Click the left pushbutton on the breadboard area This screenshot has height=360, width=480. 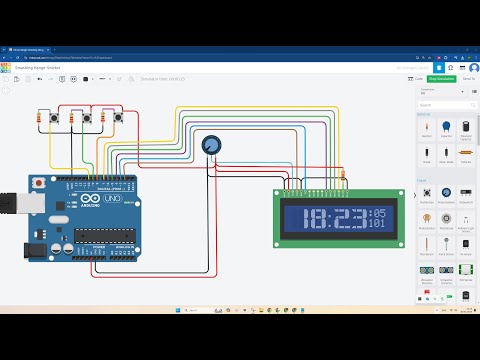click(x=54, y=118)
